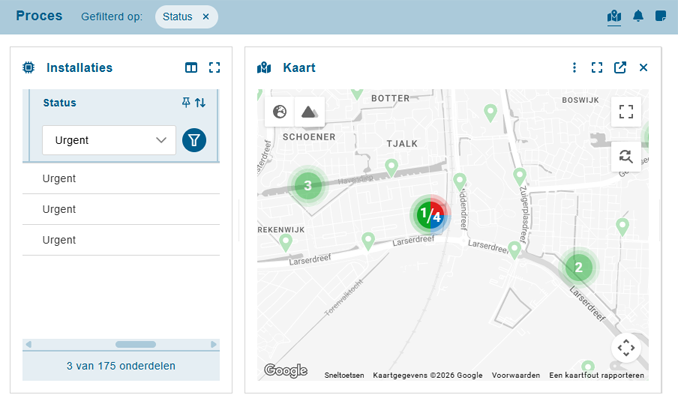Image resolution: width=678 pixels, height=401 pixels.
Task: Open map pan camera controls
Action: 626,348
